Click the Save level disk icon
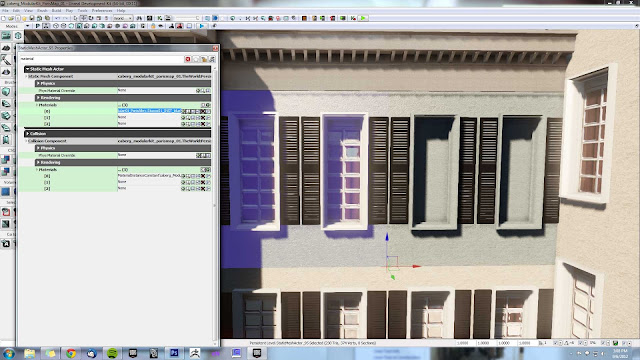 click(31, 18)
